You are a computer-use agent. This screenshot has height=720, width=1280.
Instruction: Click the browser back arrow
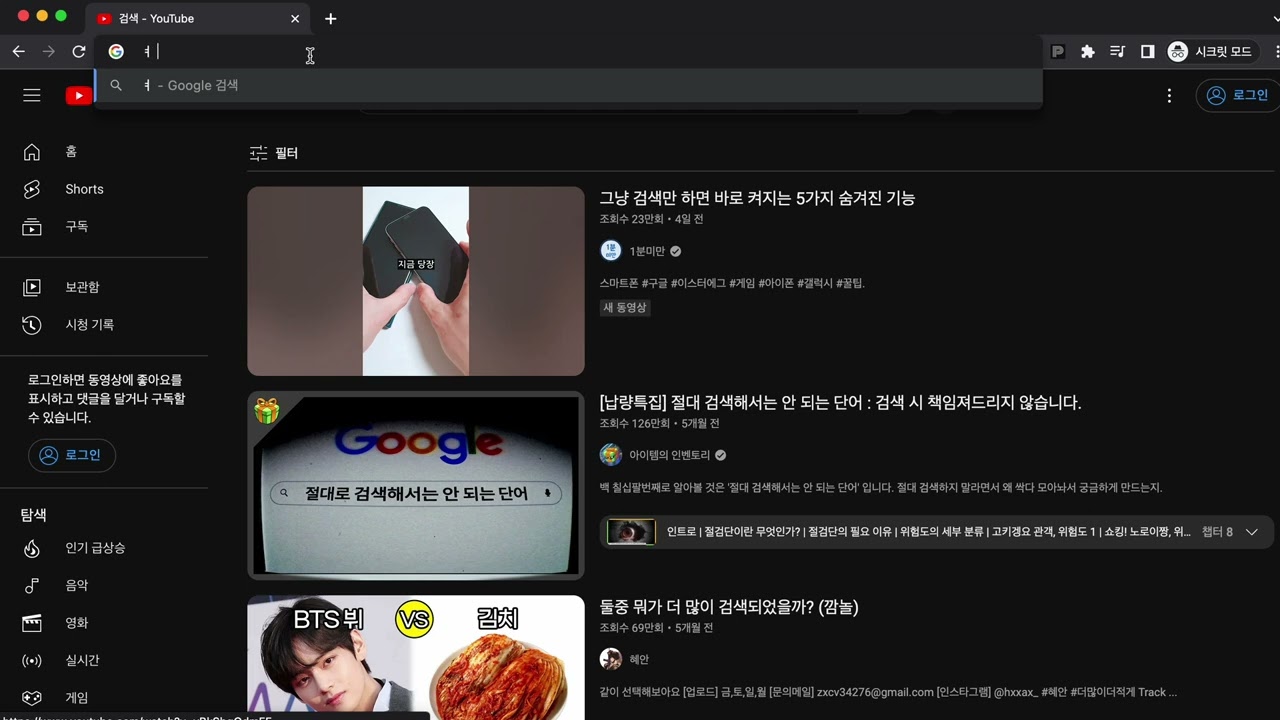[18, 52]
